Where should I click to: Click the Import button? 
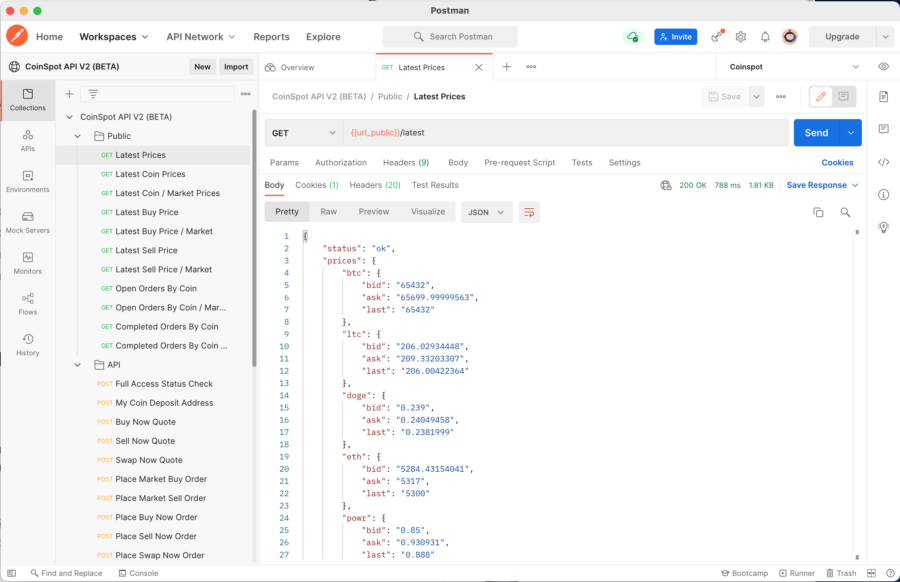(236, 67)
